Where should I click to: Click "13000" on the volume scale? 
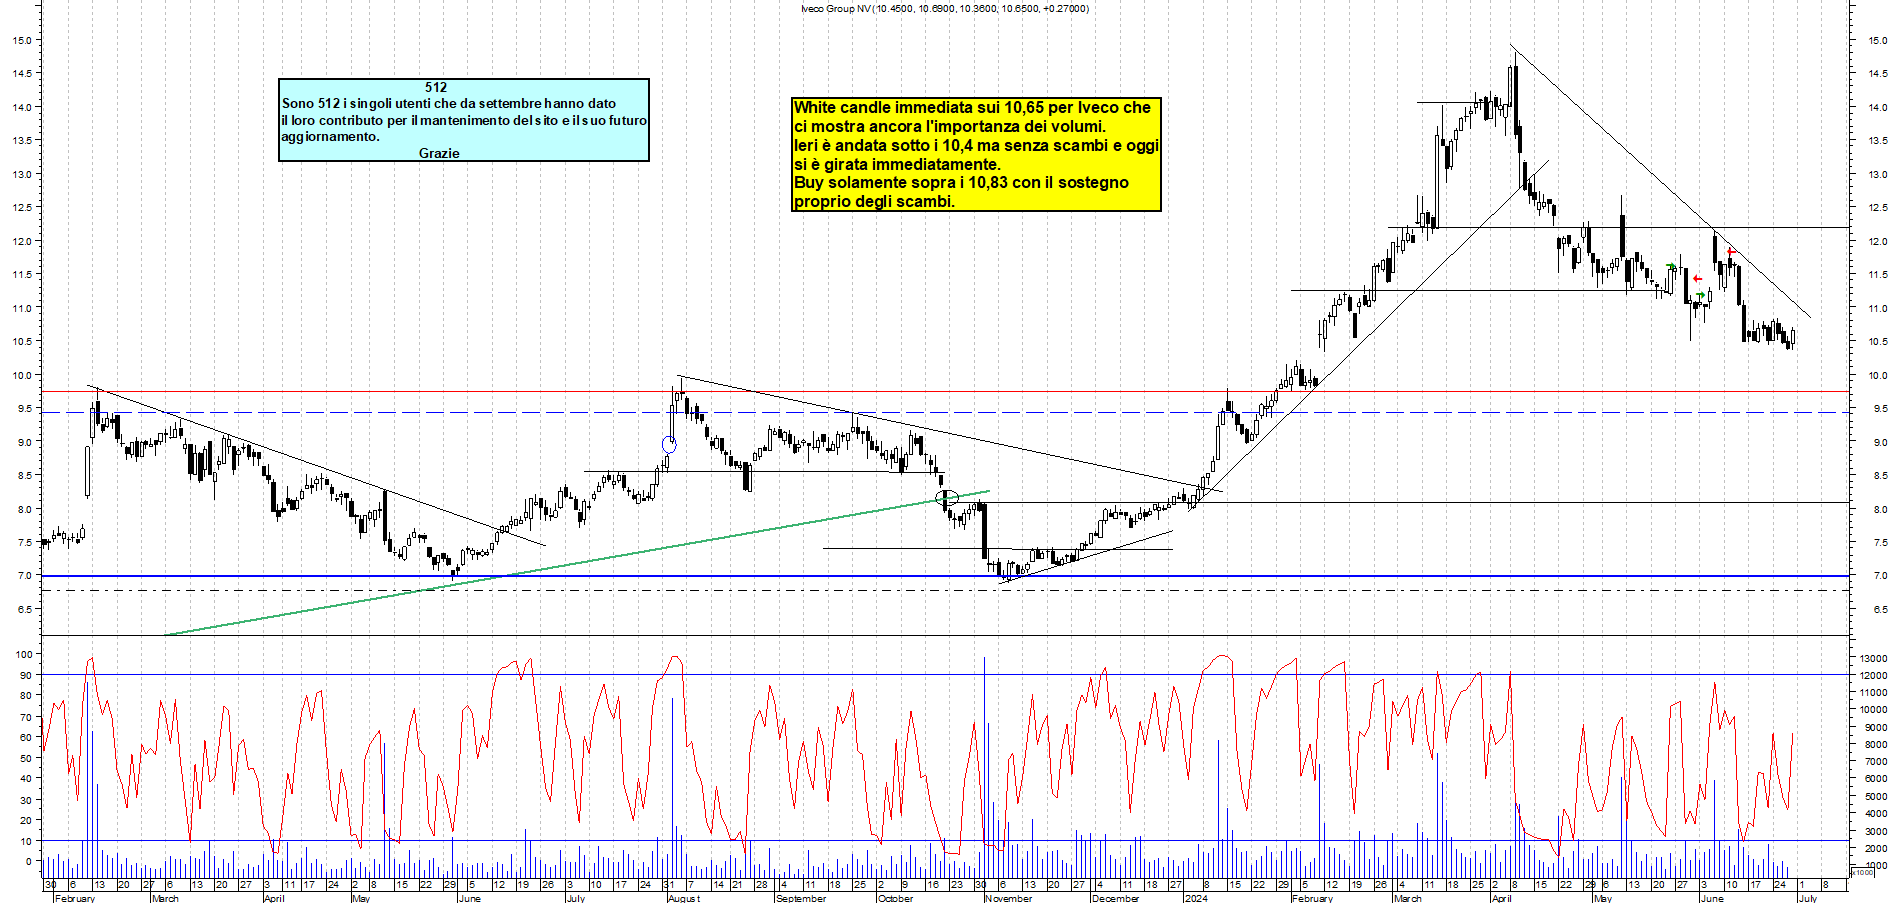click(x=1872, y=659)
